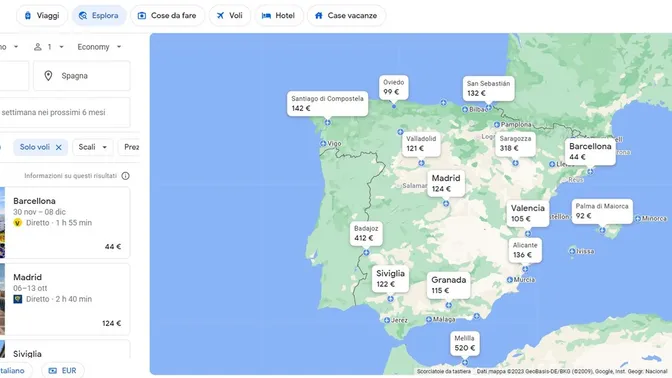
Task: Open the Hotel tab
Action: (x=279, y=15)
